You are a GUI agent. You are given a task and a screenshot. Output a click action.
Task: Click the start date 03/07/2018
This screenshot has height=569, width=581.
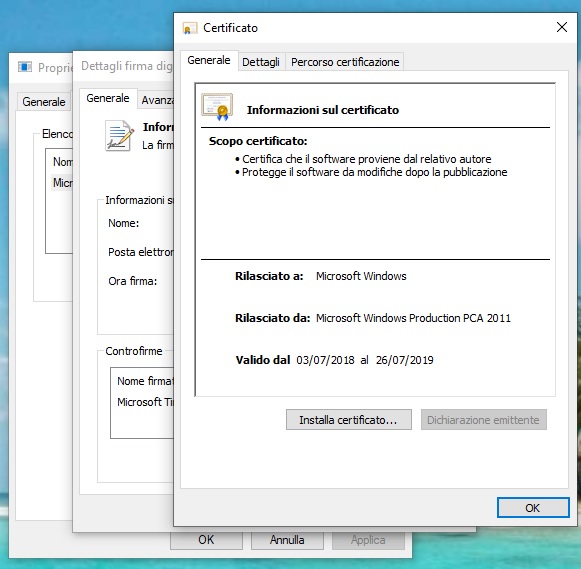tap(325, 360)
